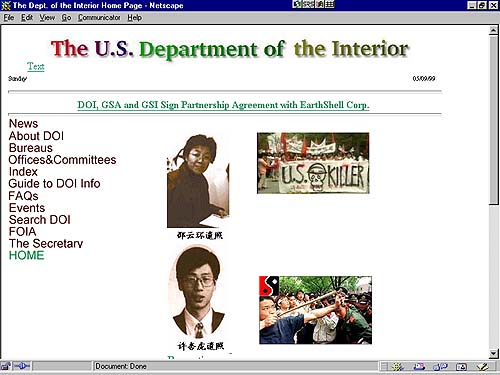The width and height of the screenshot is (500, 375).
Task: Grab the component bar drag handle
Action: pos(384,367)
